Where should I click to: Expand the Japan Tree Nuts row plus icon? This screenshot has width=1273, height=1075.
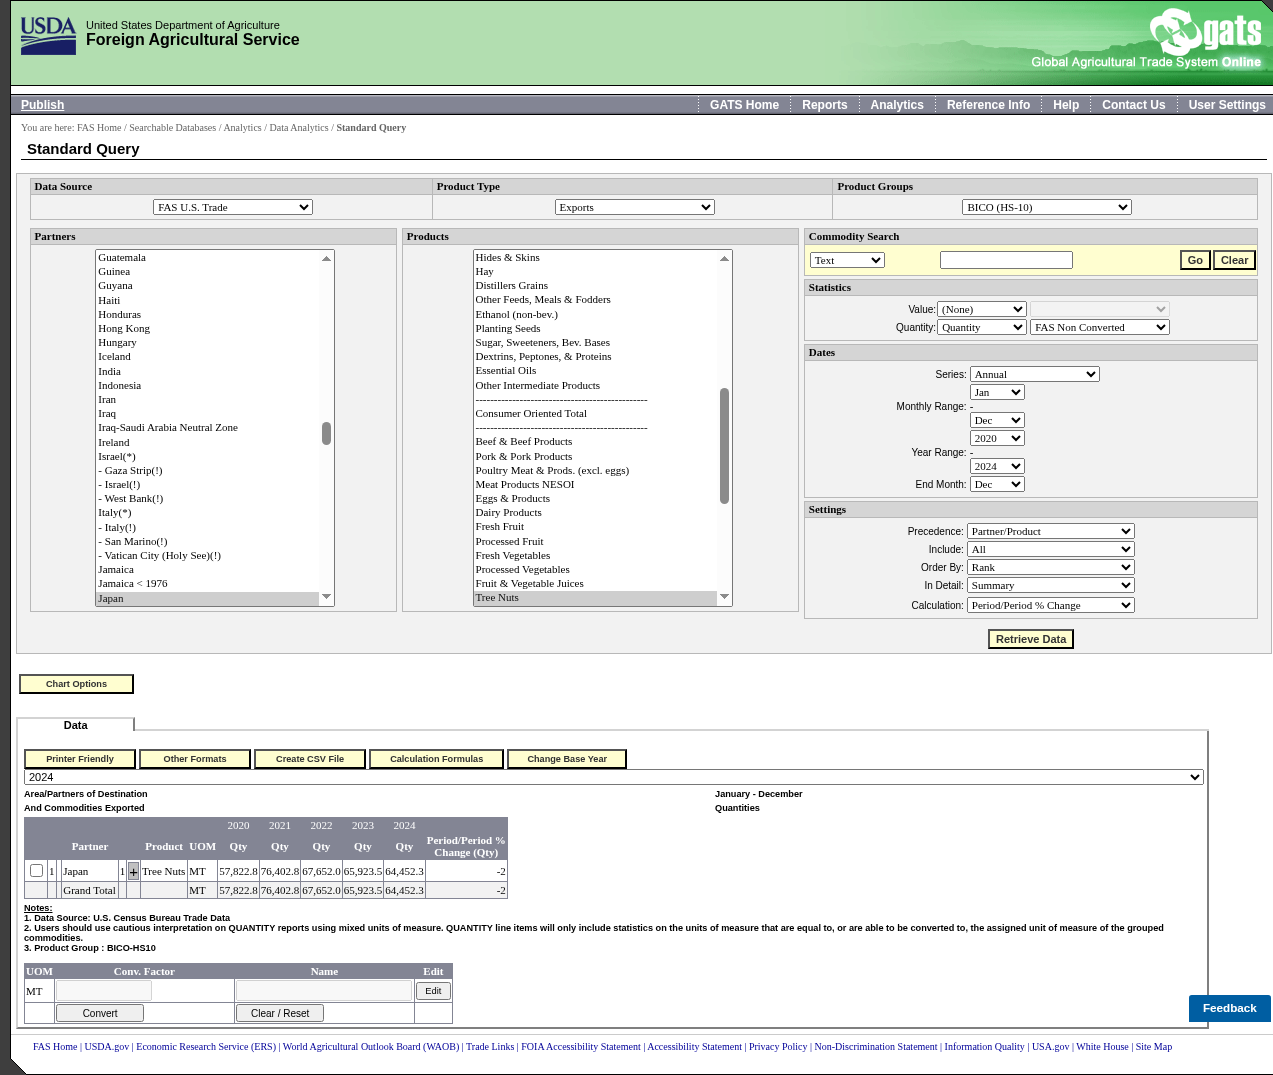tap(133, 872)
